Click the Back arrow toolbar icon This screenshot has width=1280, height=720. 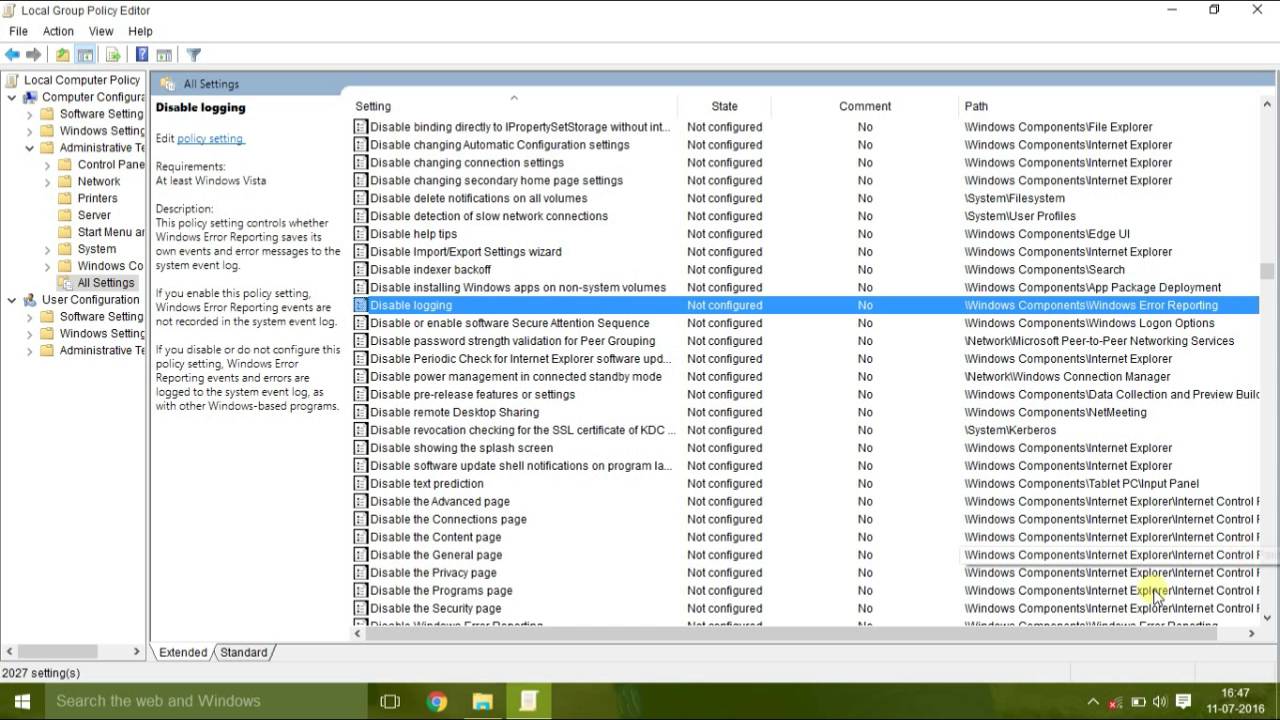12,55
